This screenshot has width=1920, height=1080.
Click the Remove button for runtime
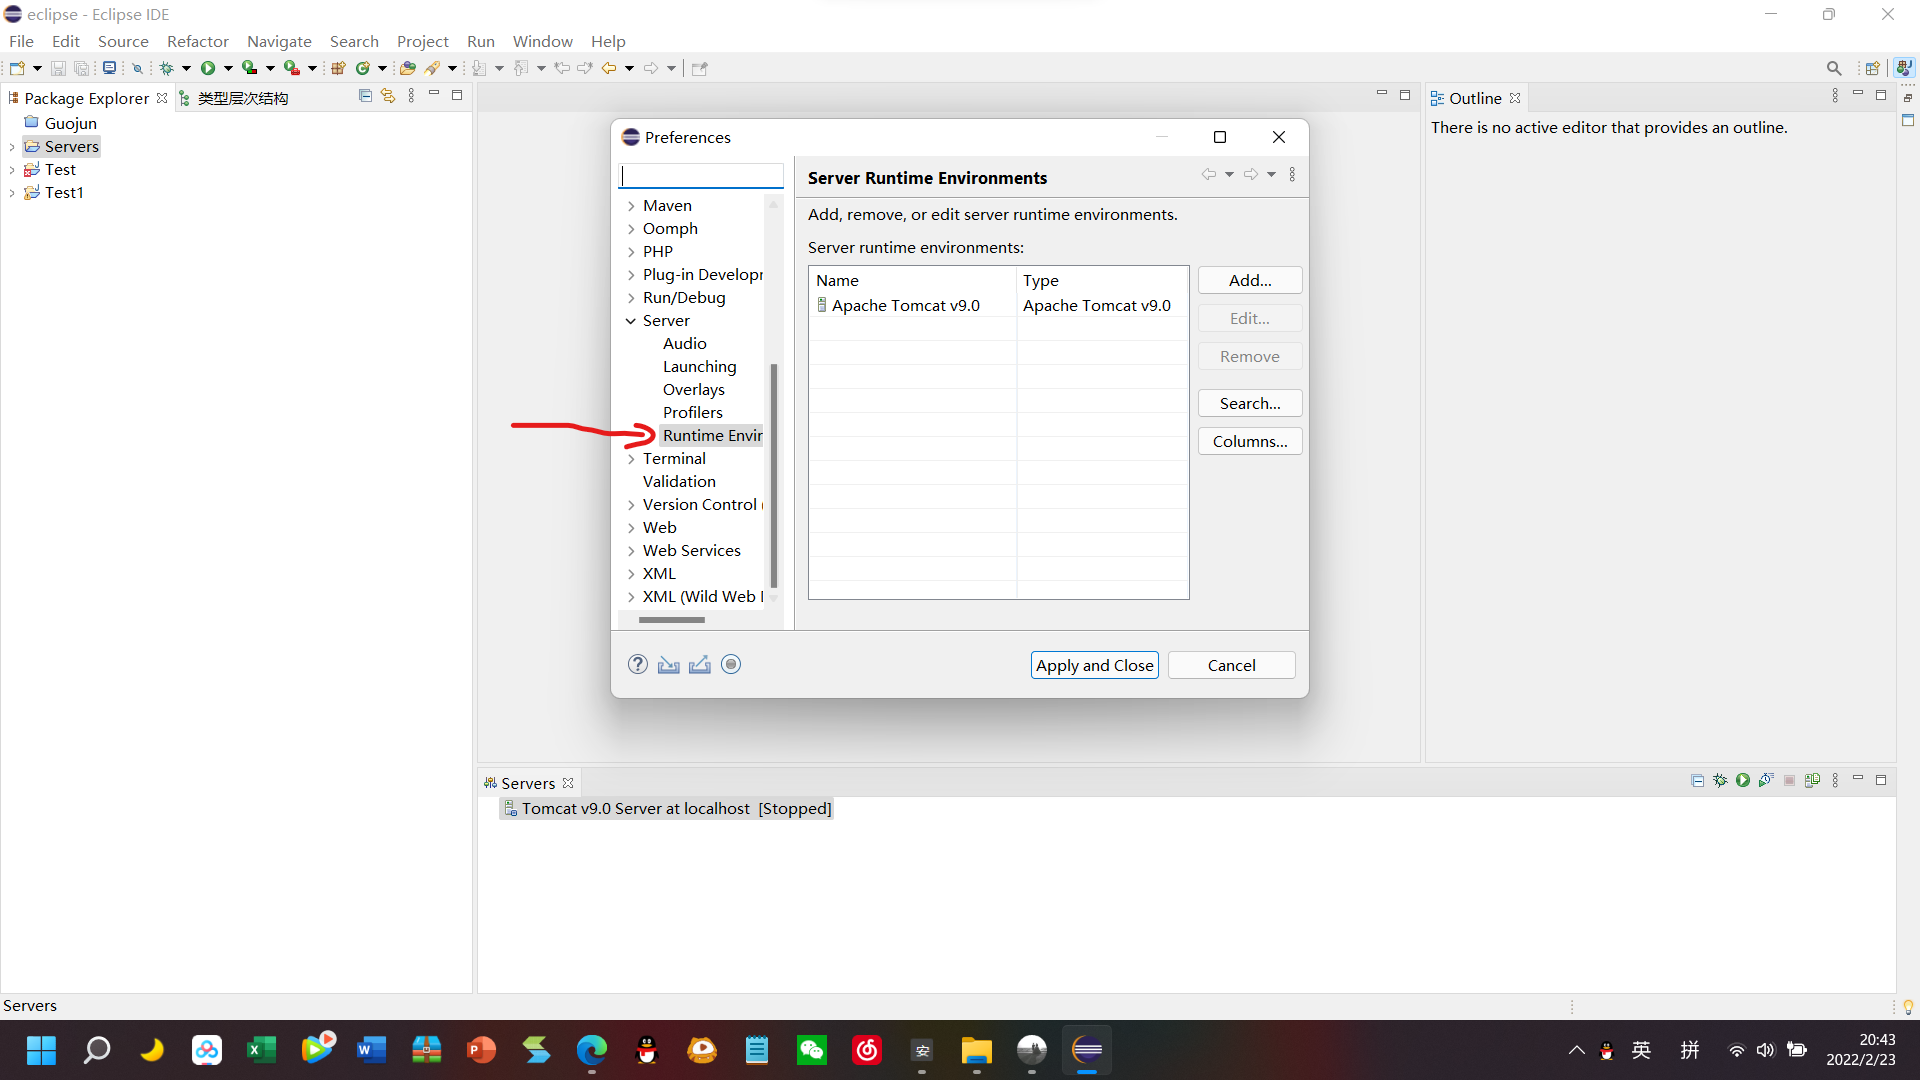pos(1247,356)
